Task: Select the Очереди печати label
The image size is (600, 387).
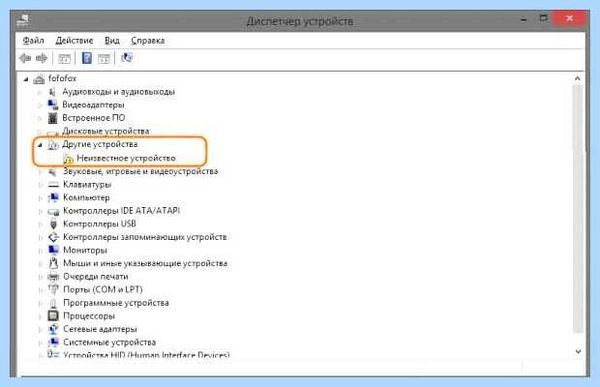Action: pos(96,276)
